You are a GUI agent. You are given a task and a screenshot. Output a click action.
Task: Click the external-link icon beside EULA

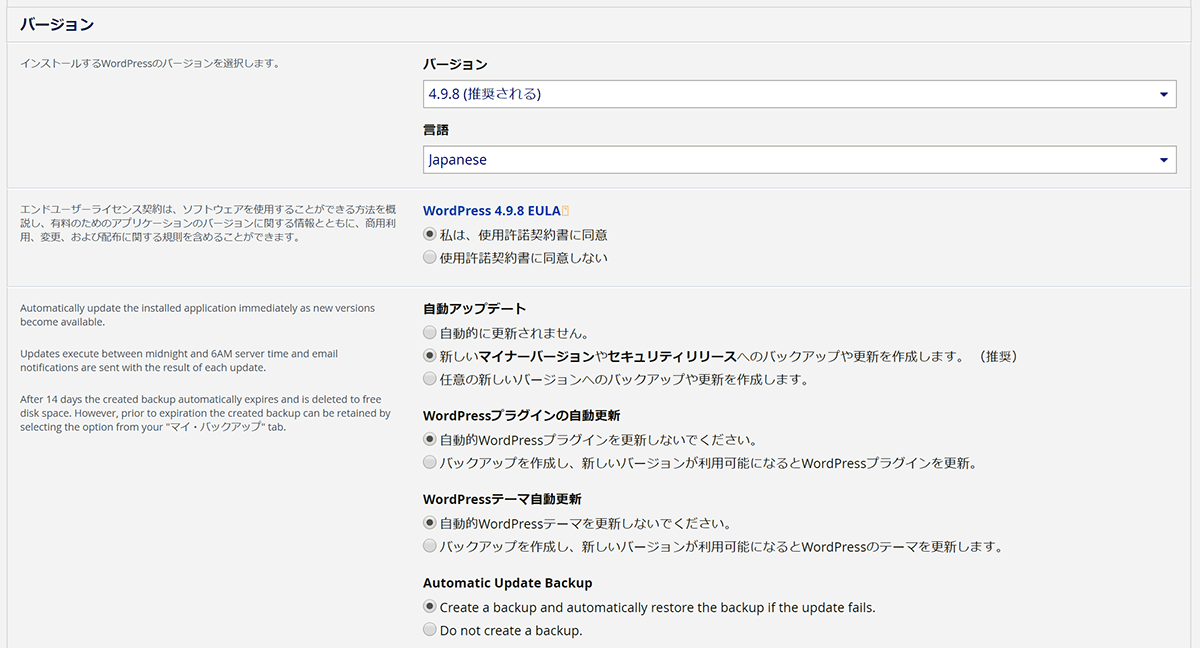tap(565, 211)
